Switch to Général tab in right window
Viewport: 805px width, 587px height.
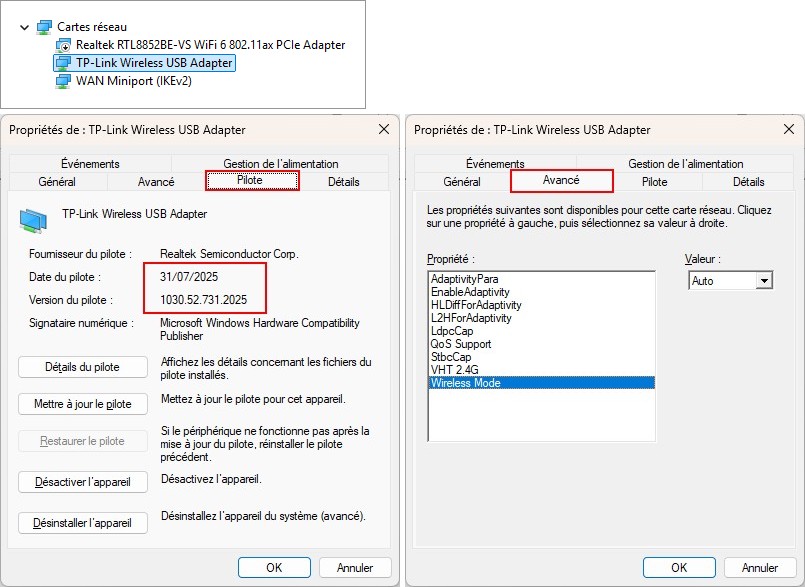(462, 182)
